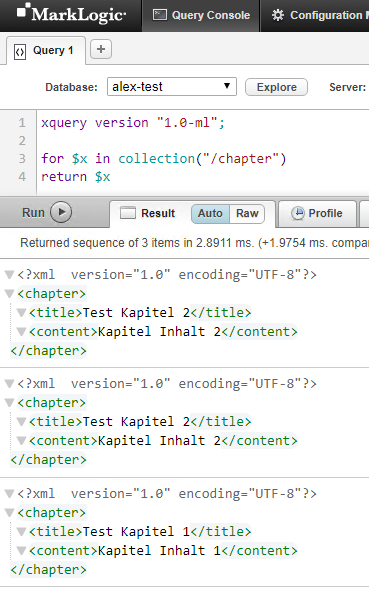The width and height of the screenshot is (369, 595).
Task: Click the Configuration gear icon
Action: click(x=278, y=15)
